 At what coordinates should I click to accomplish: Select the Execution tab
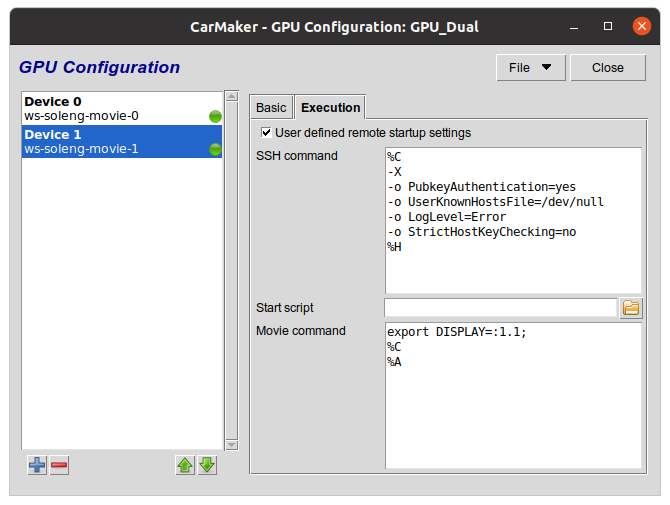[330, 107]
